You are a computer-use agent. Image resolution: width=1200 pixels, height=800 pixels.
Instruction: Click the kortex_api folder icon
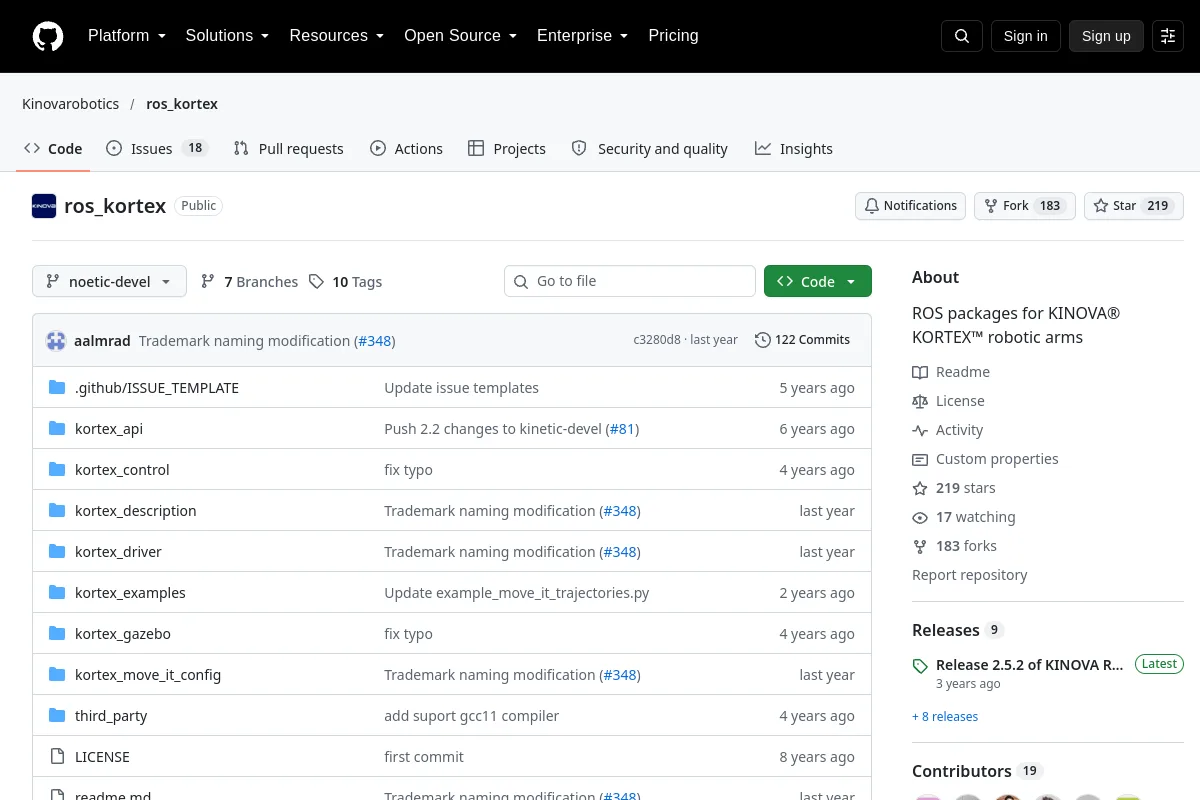(x=57, y=429)
